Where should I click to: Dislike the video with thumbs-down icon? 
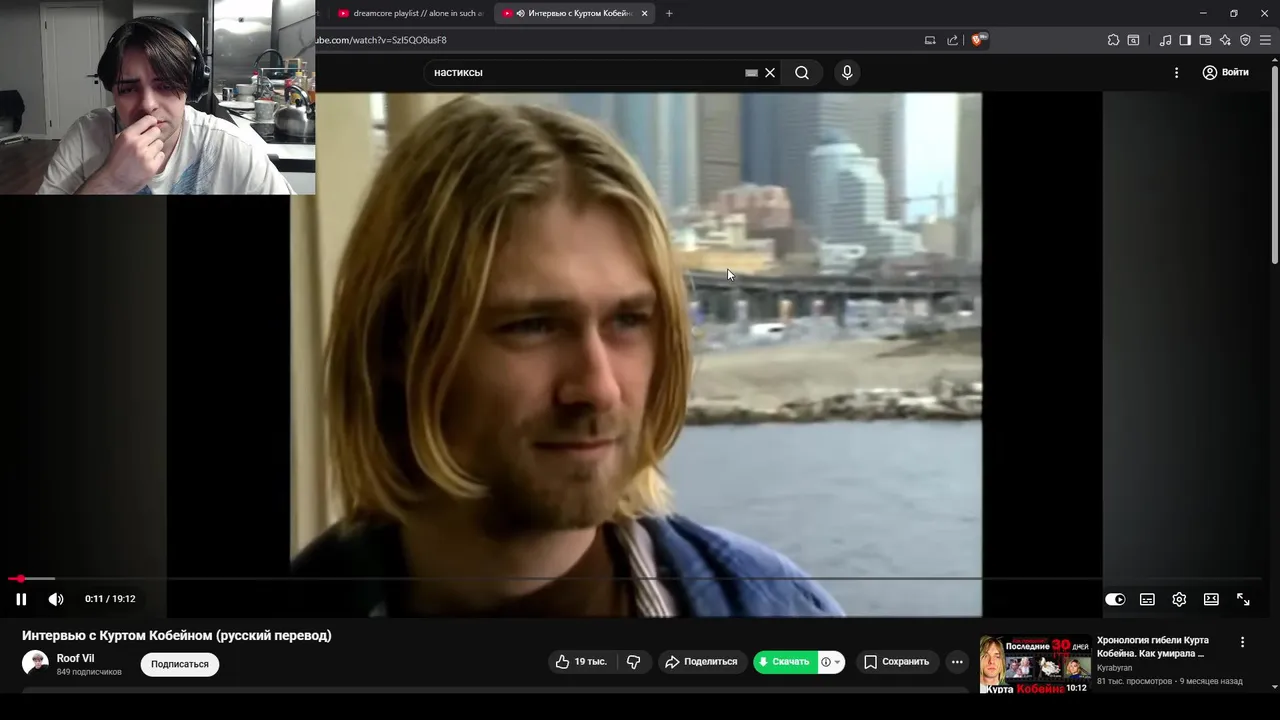(x=633, y=662)
